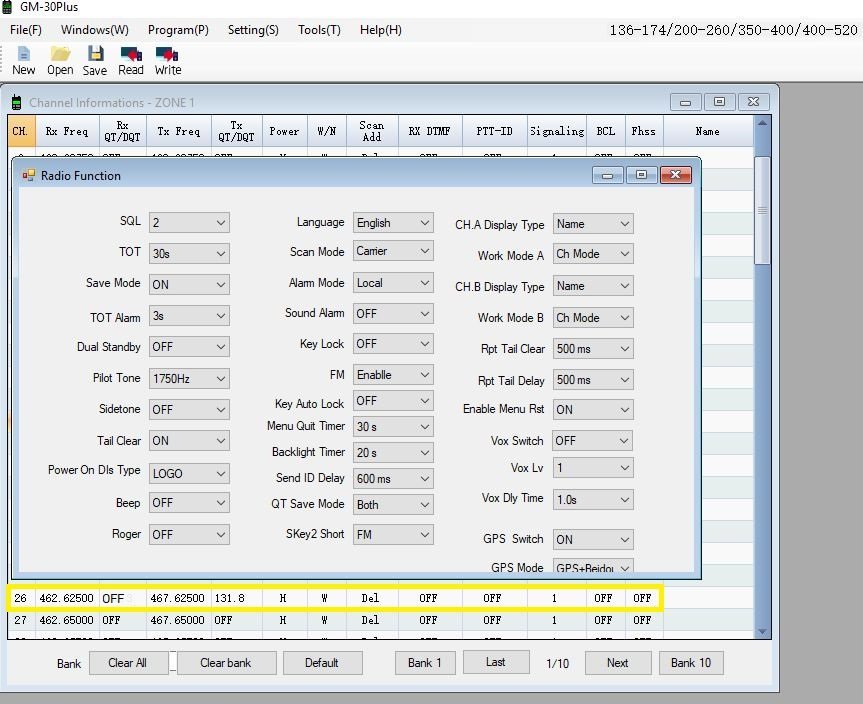863x704 pixels.
Task: Open the Language dropdown
Action: 393,223
